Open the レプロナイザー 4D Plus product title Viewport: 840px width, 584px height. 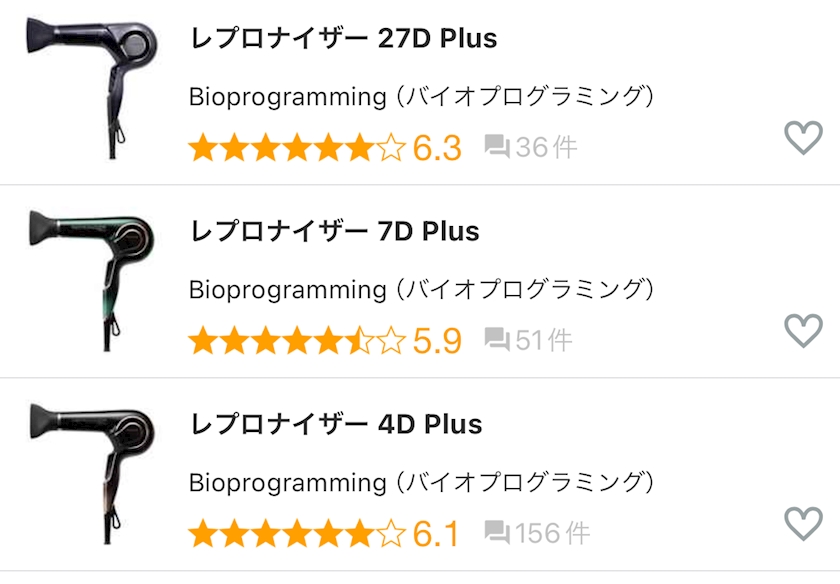pos(336,424)
